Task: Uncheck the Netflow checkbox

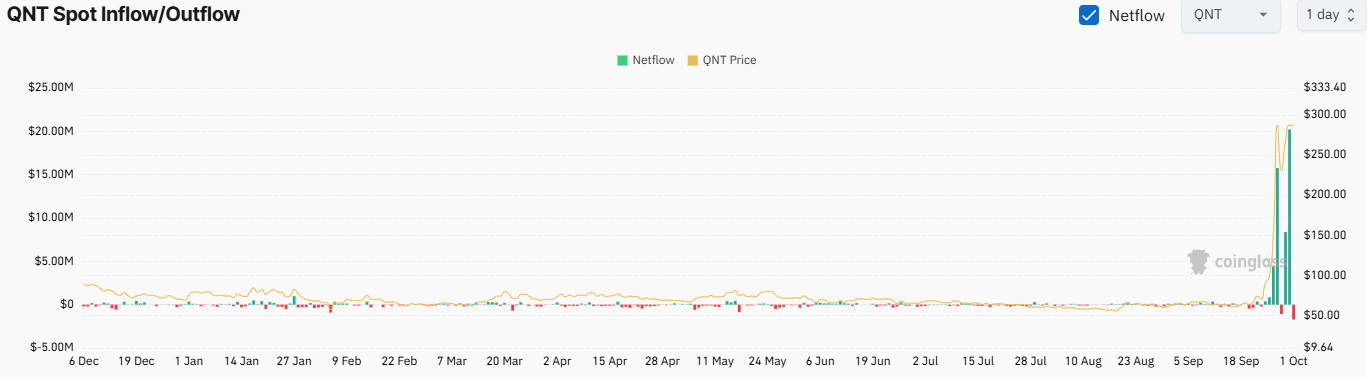Action: coord(1090,16)
